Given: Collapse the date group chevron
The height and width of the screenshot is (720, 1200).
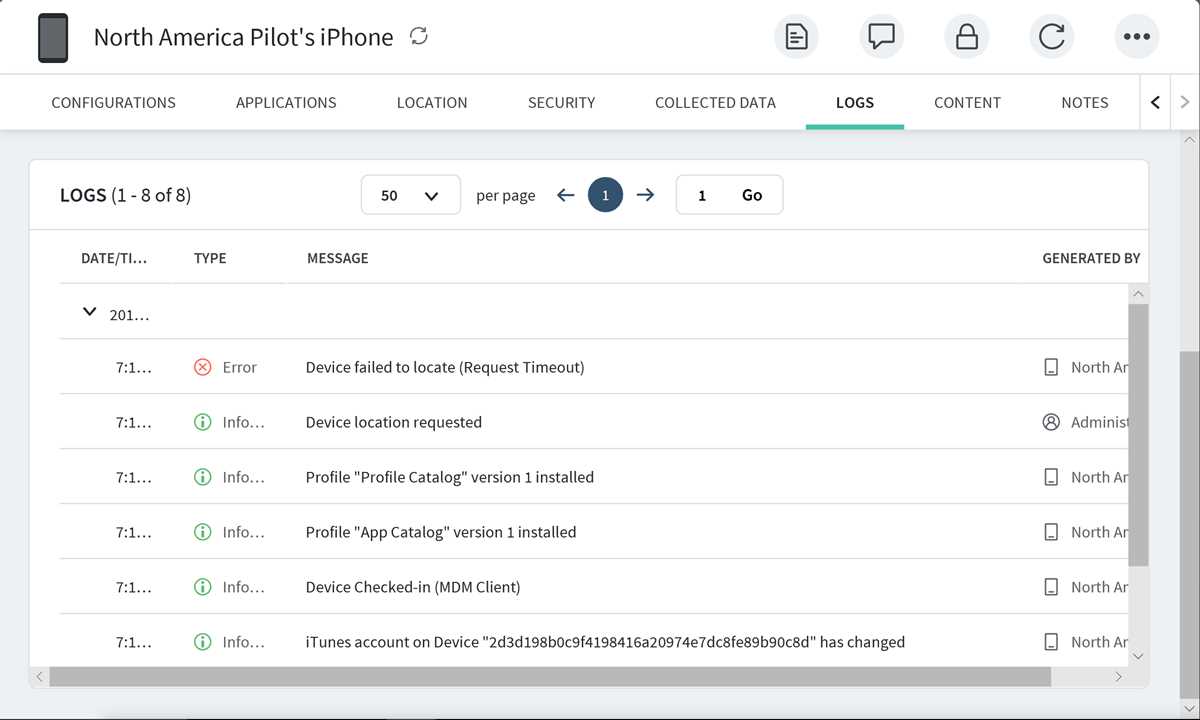Looking at the screenshot, I should (x=89, y=313).
